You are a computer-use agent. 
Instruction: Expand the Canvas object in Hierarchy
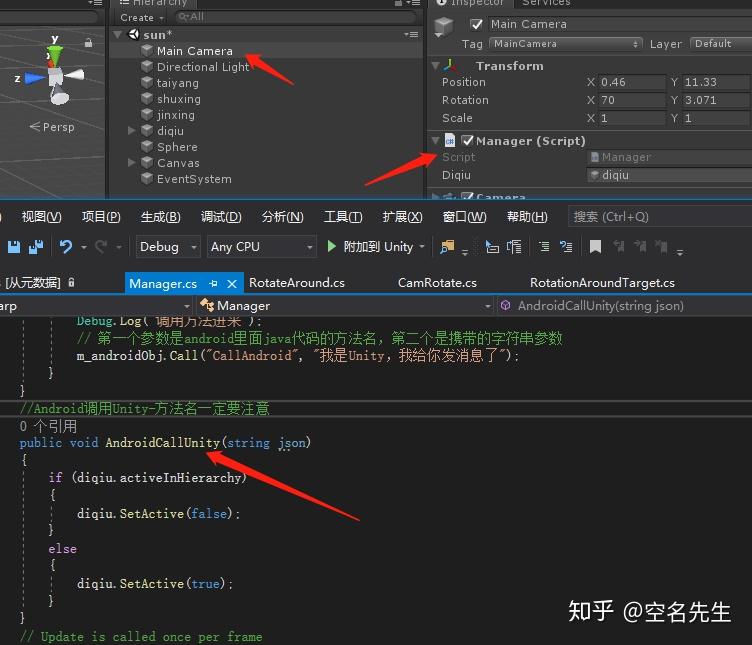[x=131, y=163]
